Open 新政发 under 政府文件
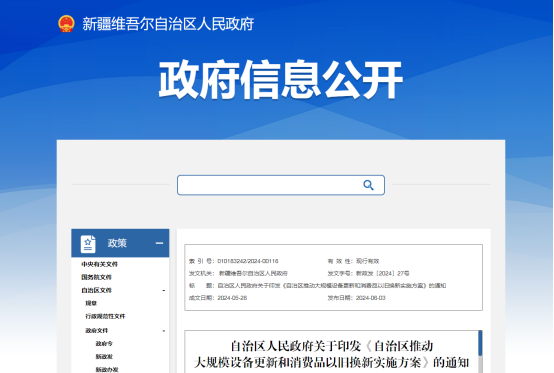 pos(104,357)
